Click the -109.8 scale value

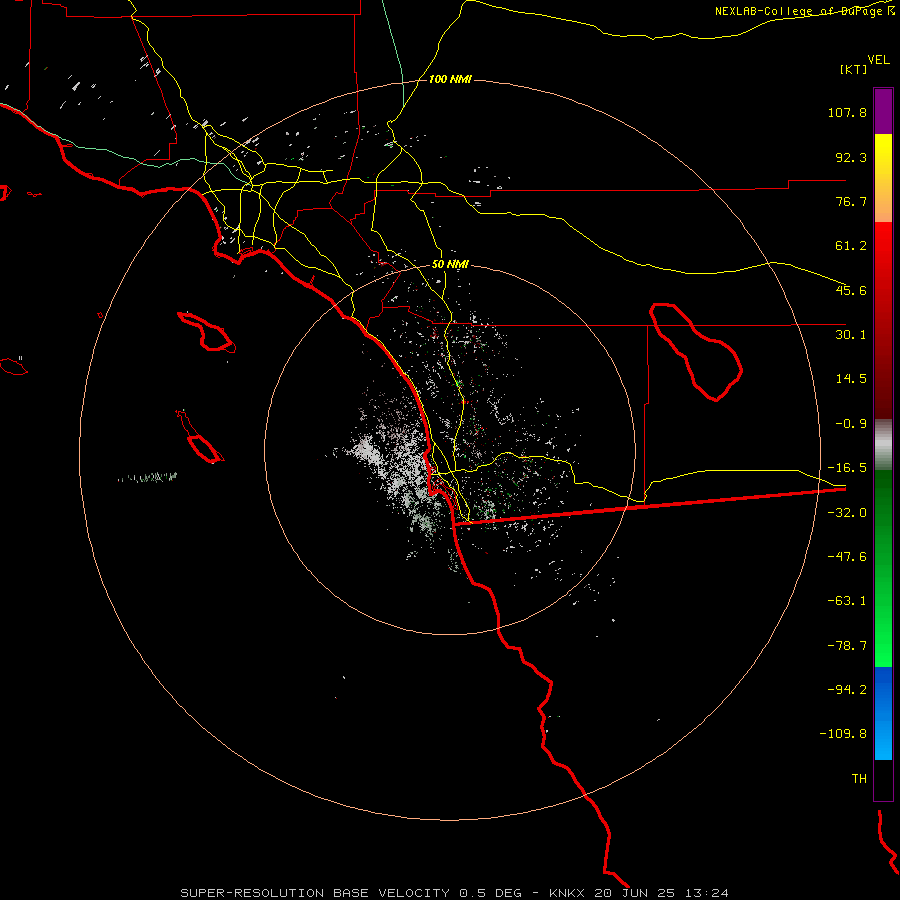tap(843, 734)
